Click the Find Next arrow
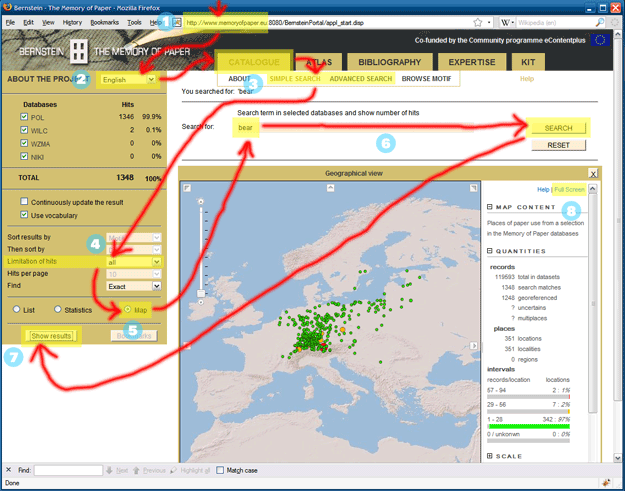 (x=109, y=470)
